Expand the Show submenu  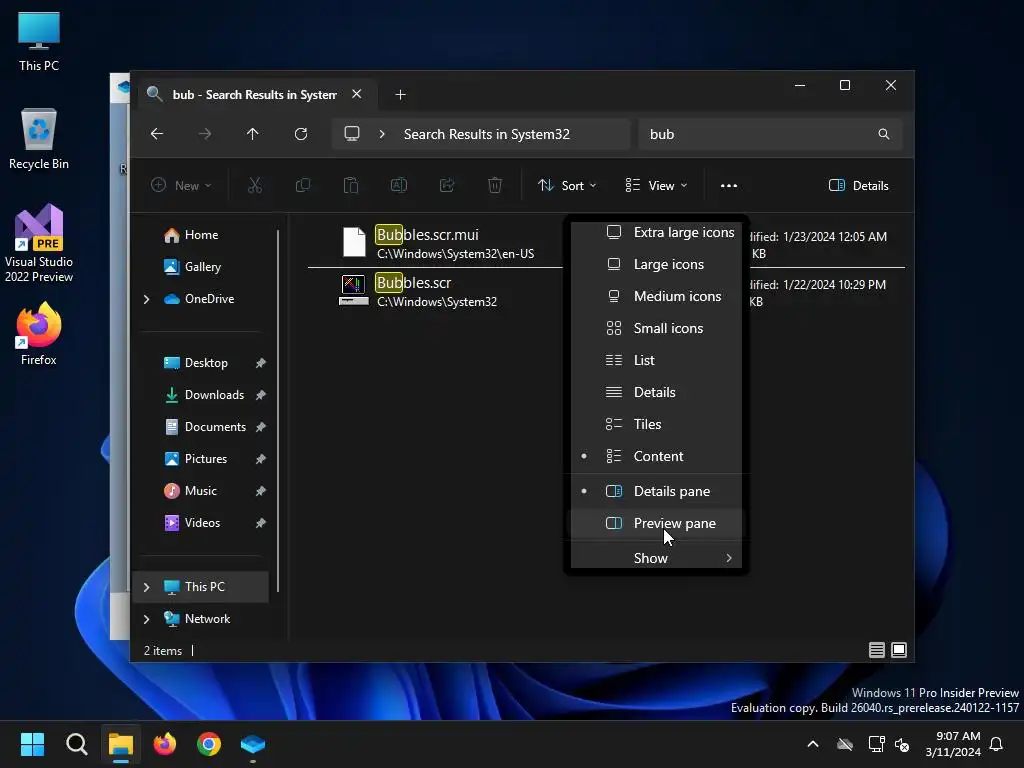coord(656,558)
